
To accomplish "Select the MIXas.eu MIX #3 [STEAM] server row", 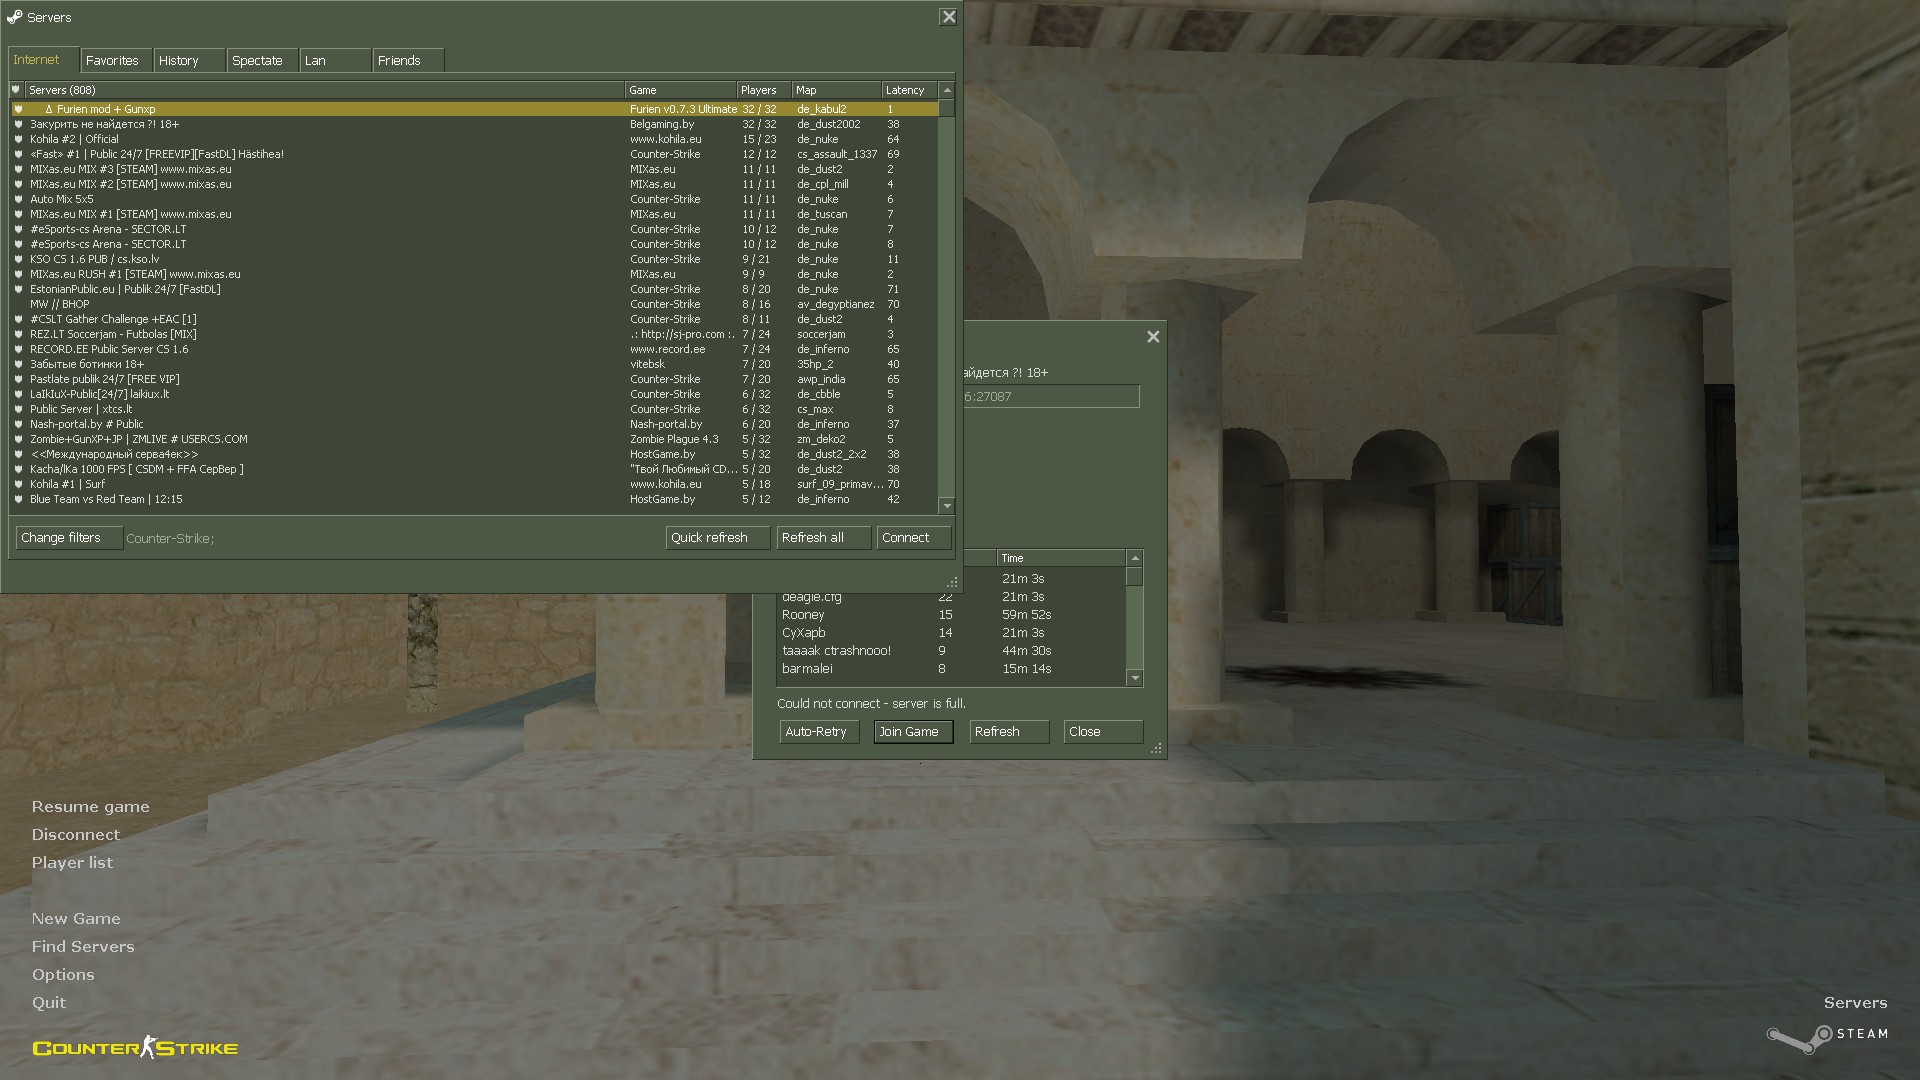I will pos(475,169).
